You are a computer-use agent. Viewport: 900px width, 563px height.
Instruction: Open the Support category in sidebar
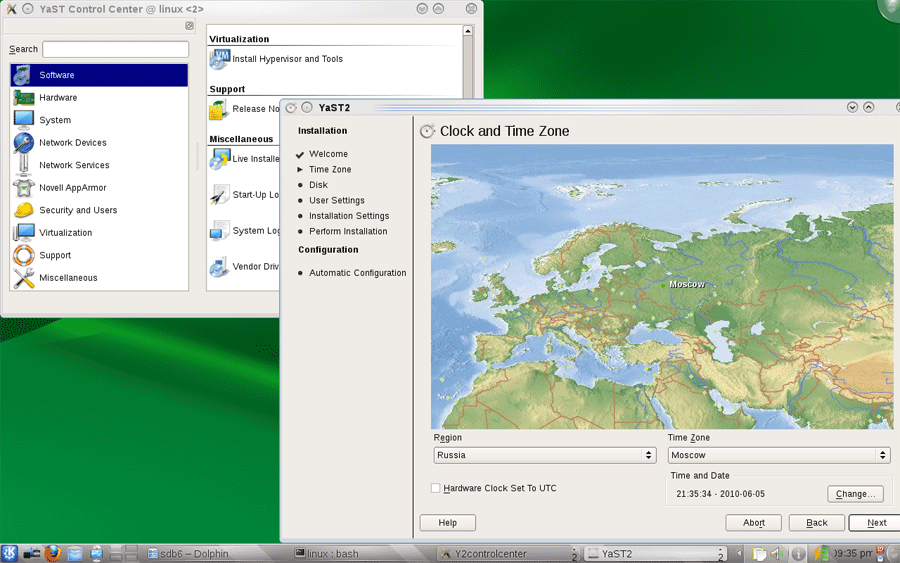pos(99,255)
